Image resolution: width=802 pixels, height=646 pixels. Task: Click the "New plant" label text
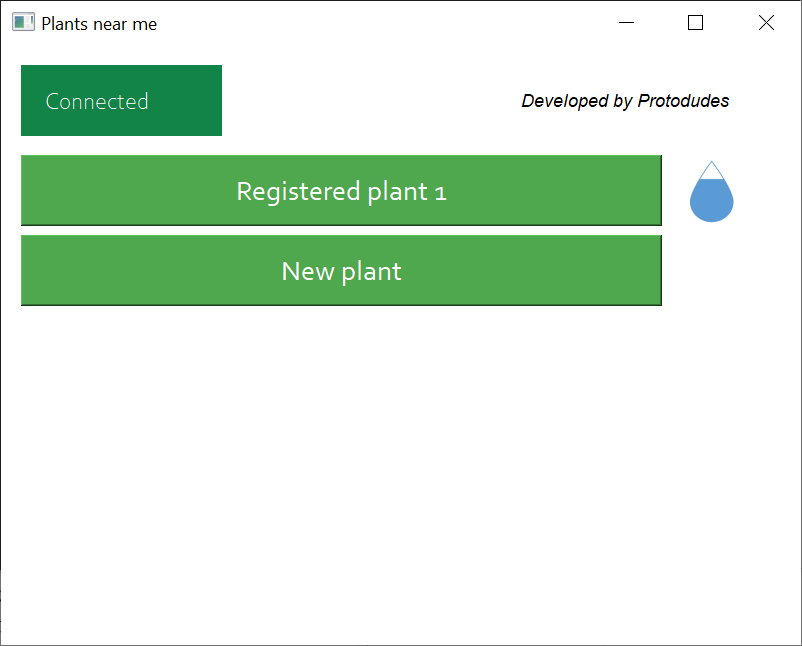(341, 271)
